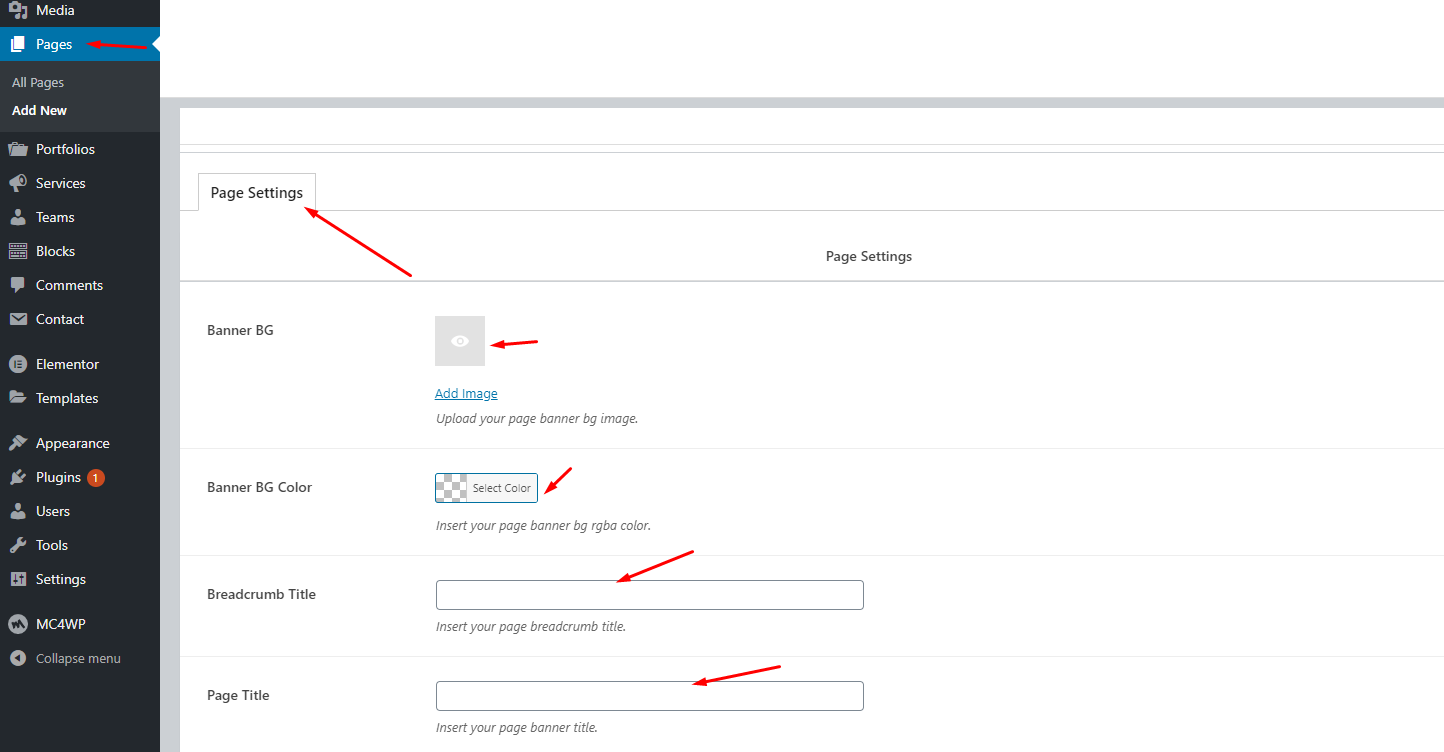
Task: Open the Templates menu label
Action: [67, 398]
